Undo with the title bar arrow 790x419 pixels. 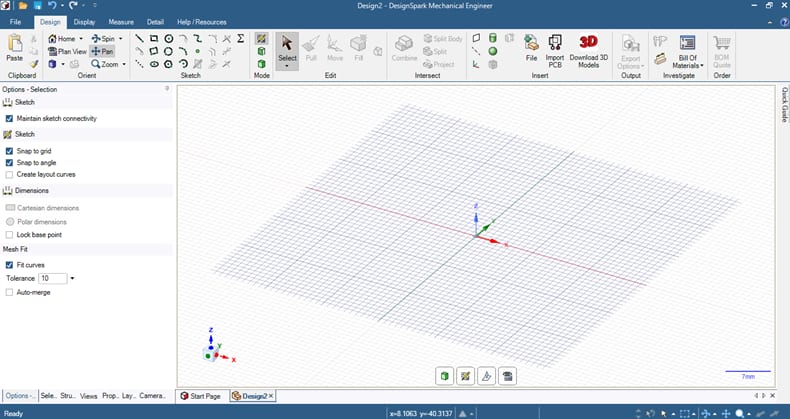52,6
